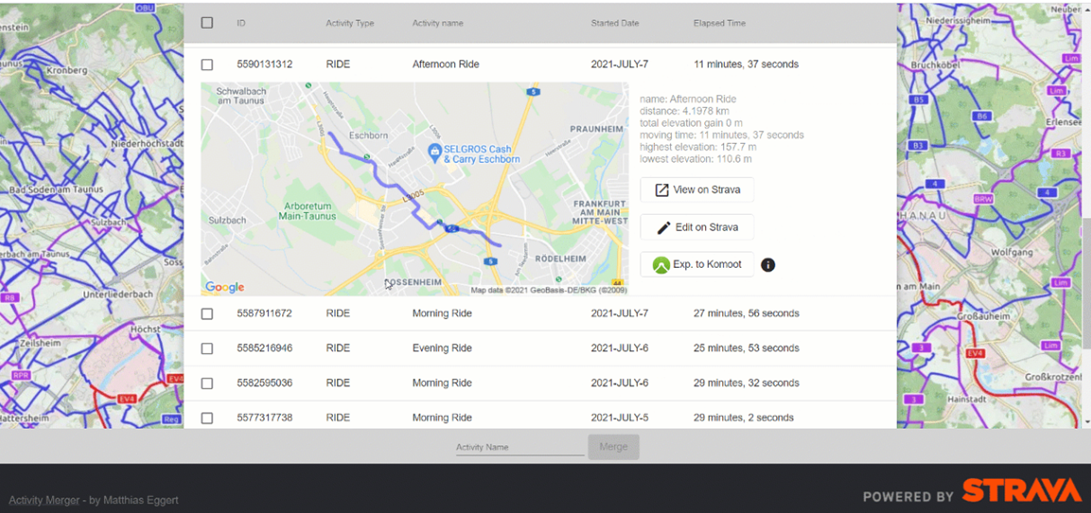Sort by Elapsed Time column header
This screenshot has height=513, width=1091.
tap(719, 23)
